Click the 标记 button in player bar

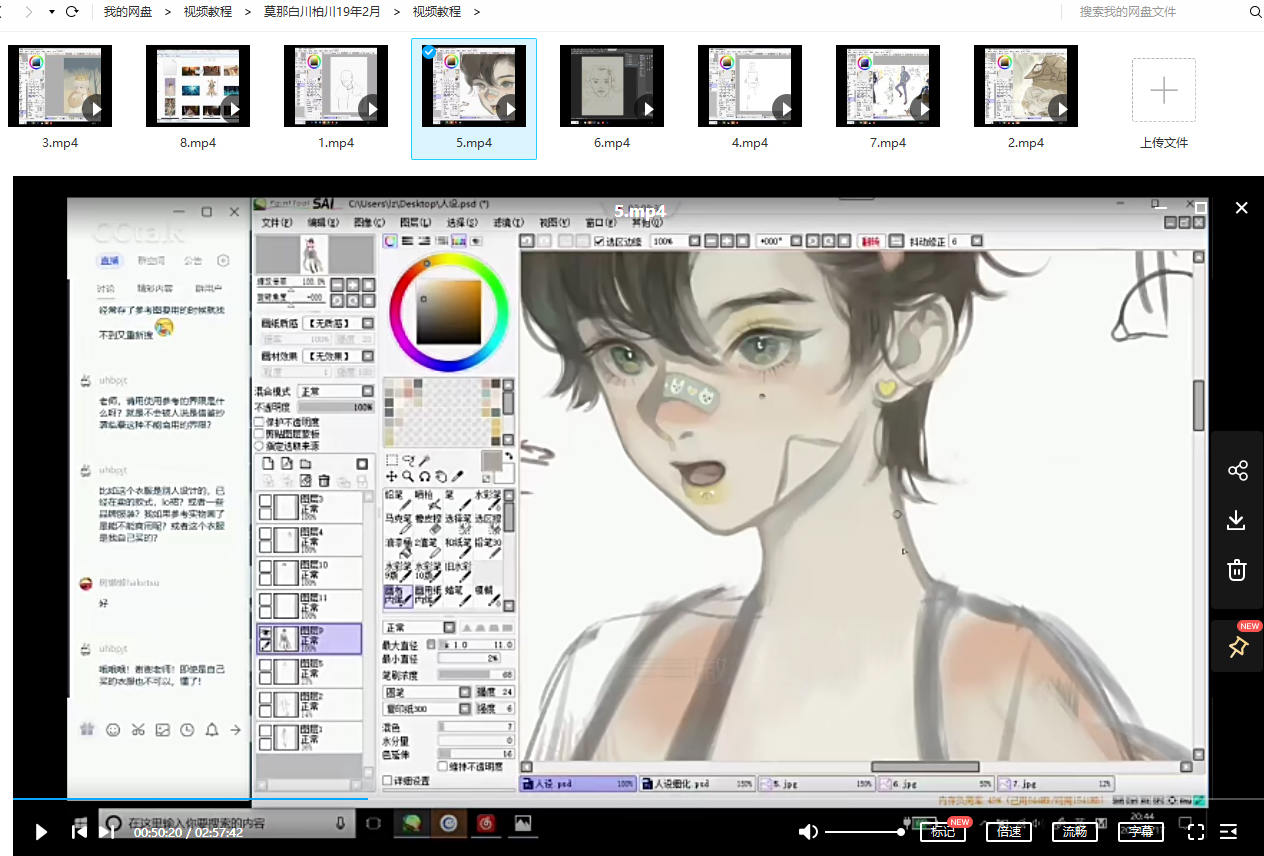coord(943,831)
